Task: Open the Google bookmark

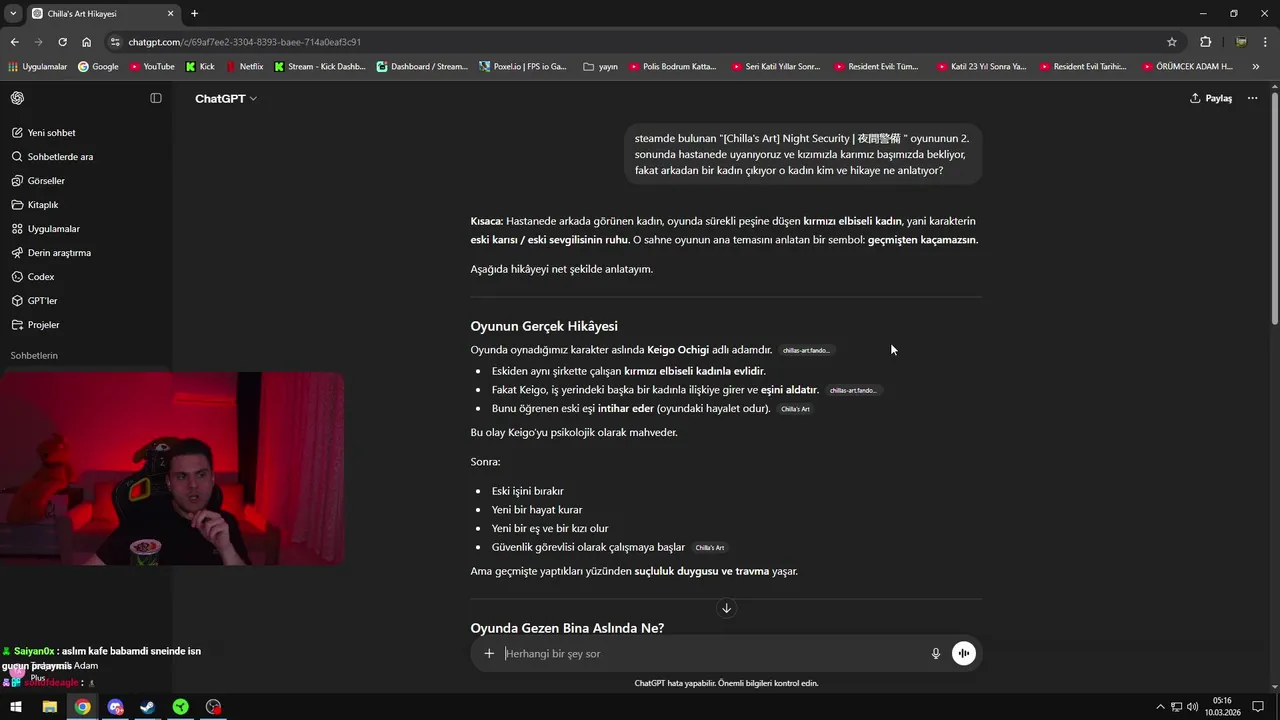Action: (98, 67)
